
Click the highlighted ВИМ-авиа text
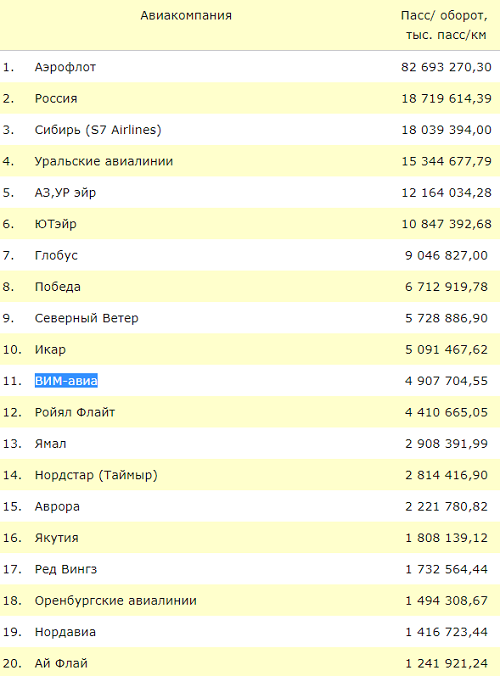point(66,381)
